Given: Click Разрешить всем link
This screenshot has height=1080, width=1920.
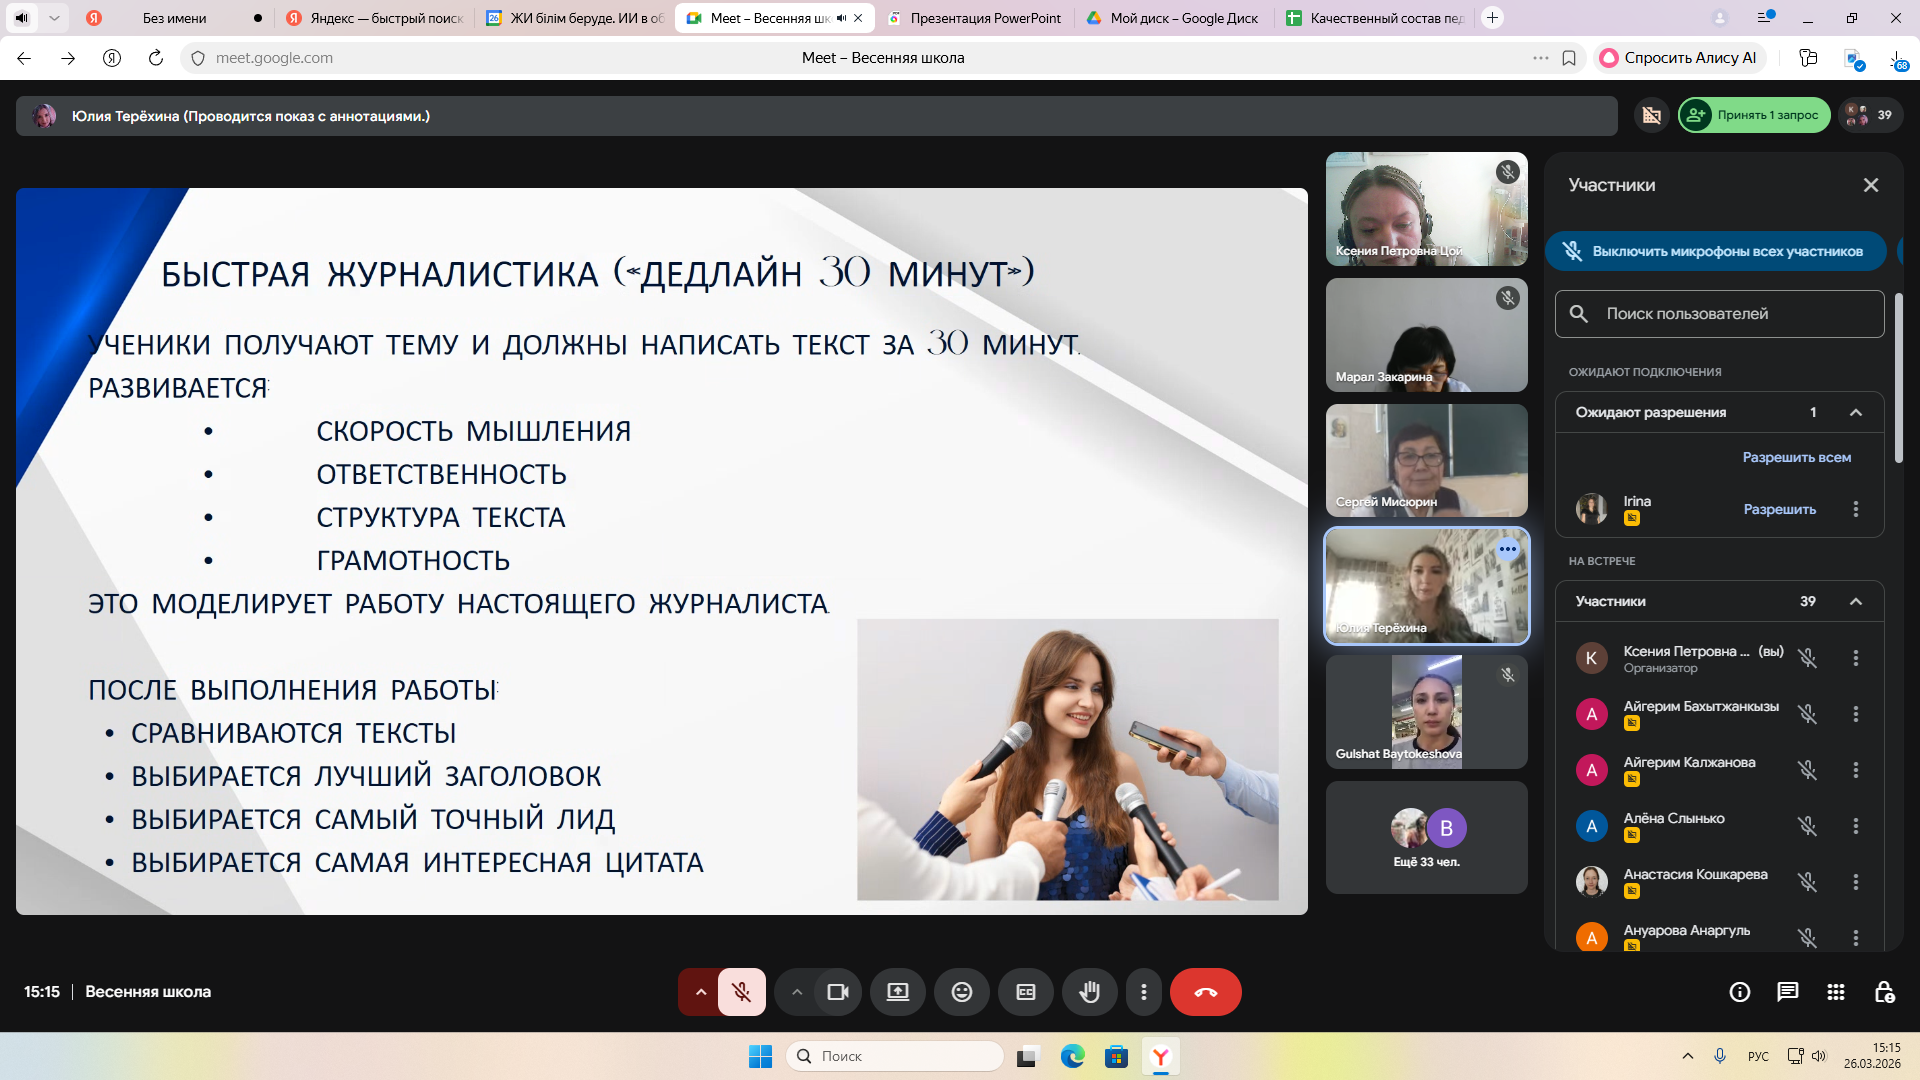Looking at the screenshot, I should [1796, 457].
